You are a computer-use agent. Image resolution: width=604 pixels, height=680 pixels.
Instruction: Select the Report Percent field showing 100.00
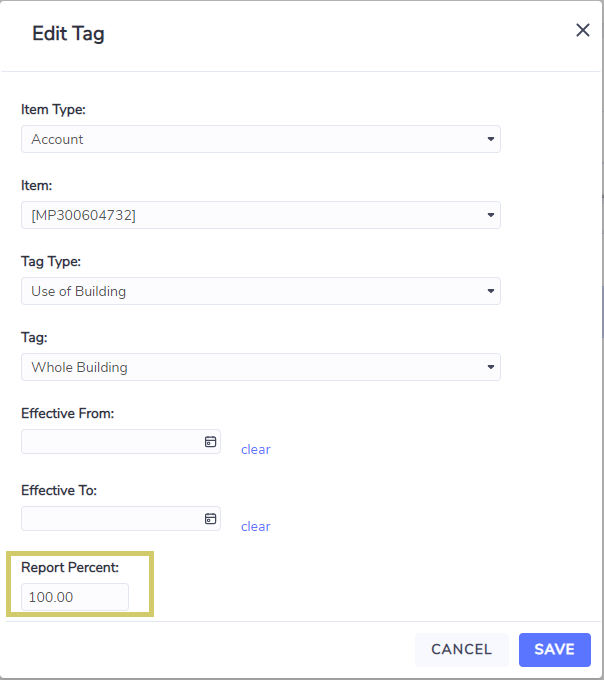pos(75,597)
